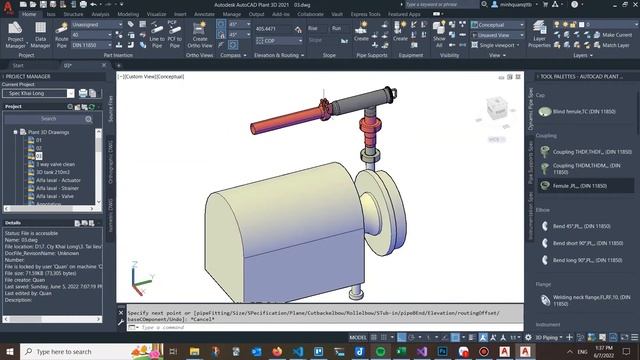Switch to the Annotate ribbon tab
The height and width of the screenshot is (360, 640).
(204, 14)
